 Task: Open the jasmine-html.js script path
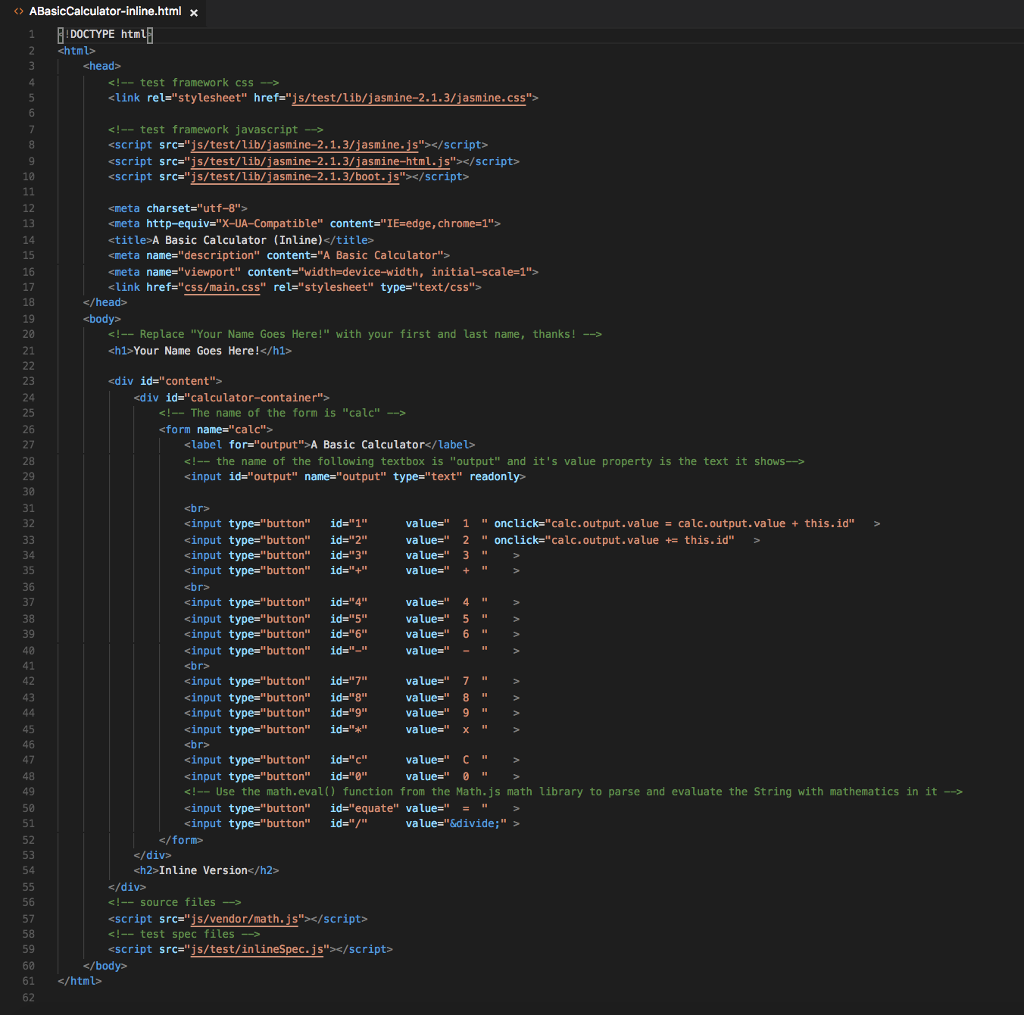320,161
